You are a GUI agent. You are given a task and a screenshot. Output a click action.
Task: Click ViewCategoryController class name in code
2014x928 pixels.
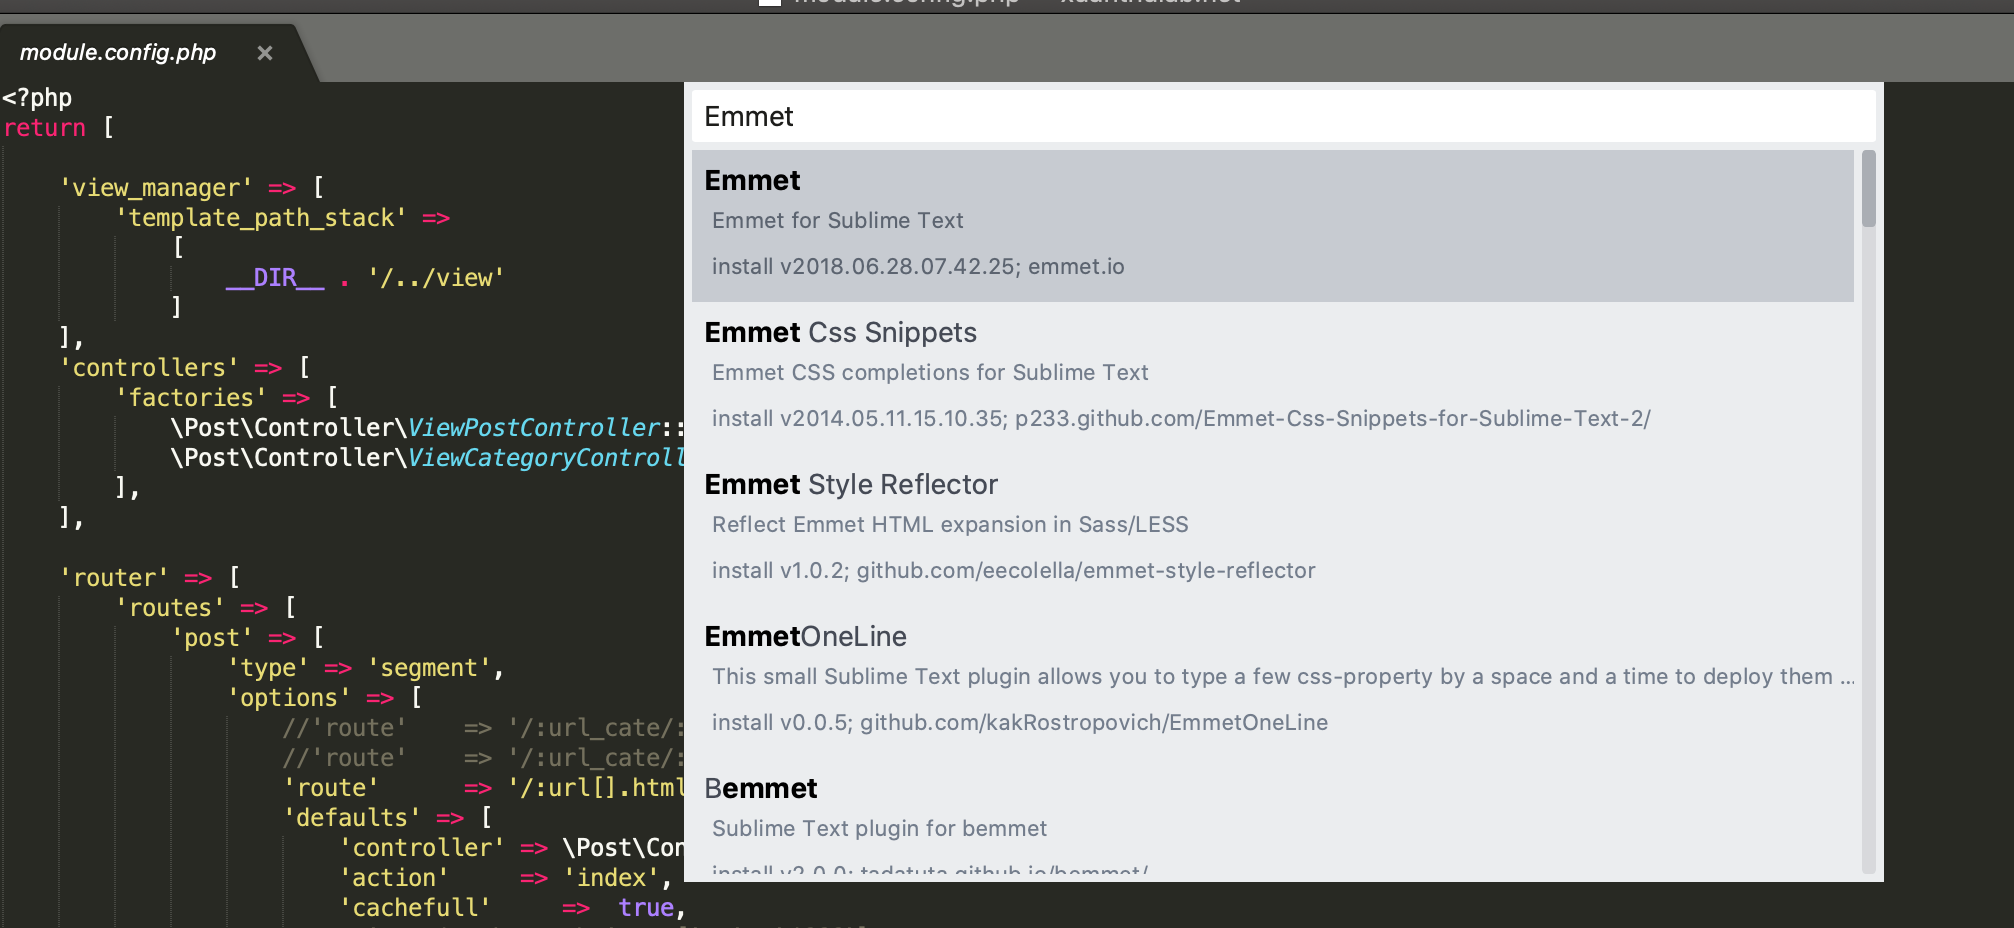pyautogui.click(x=546, y=458)
